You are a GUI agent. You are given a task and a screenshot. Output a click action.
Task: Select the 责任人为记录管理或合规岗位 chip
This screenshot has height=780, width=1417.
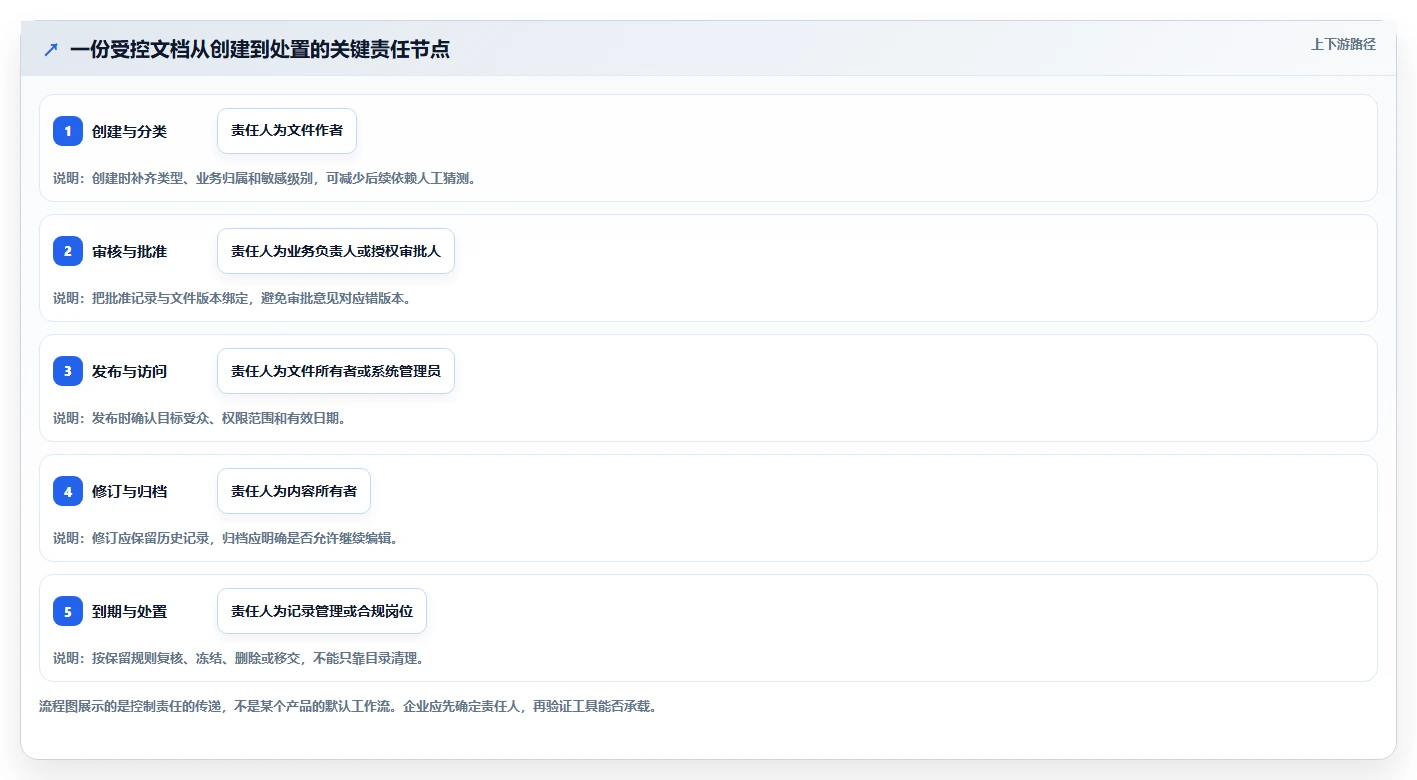point(322,611)
